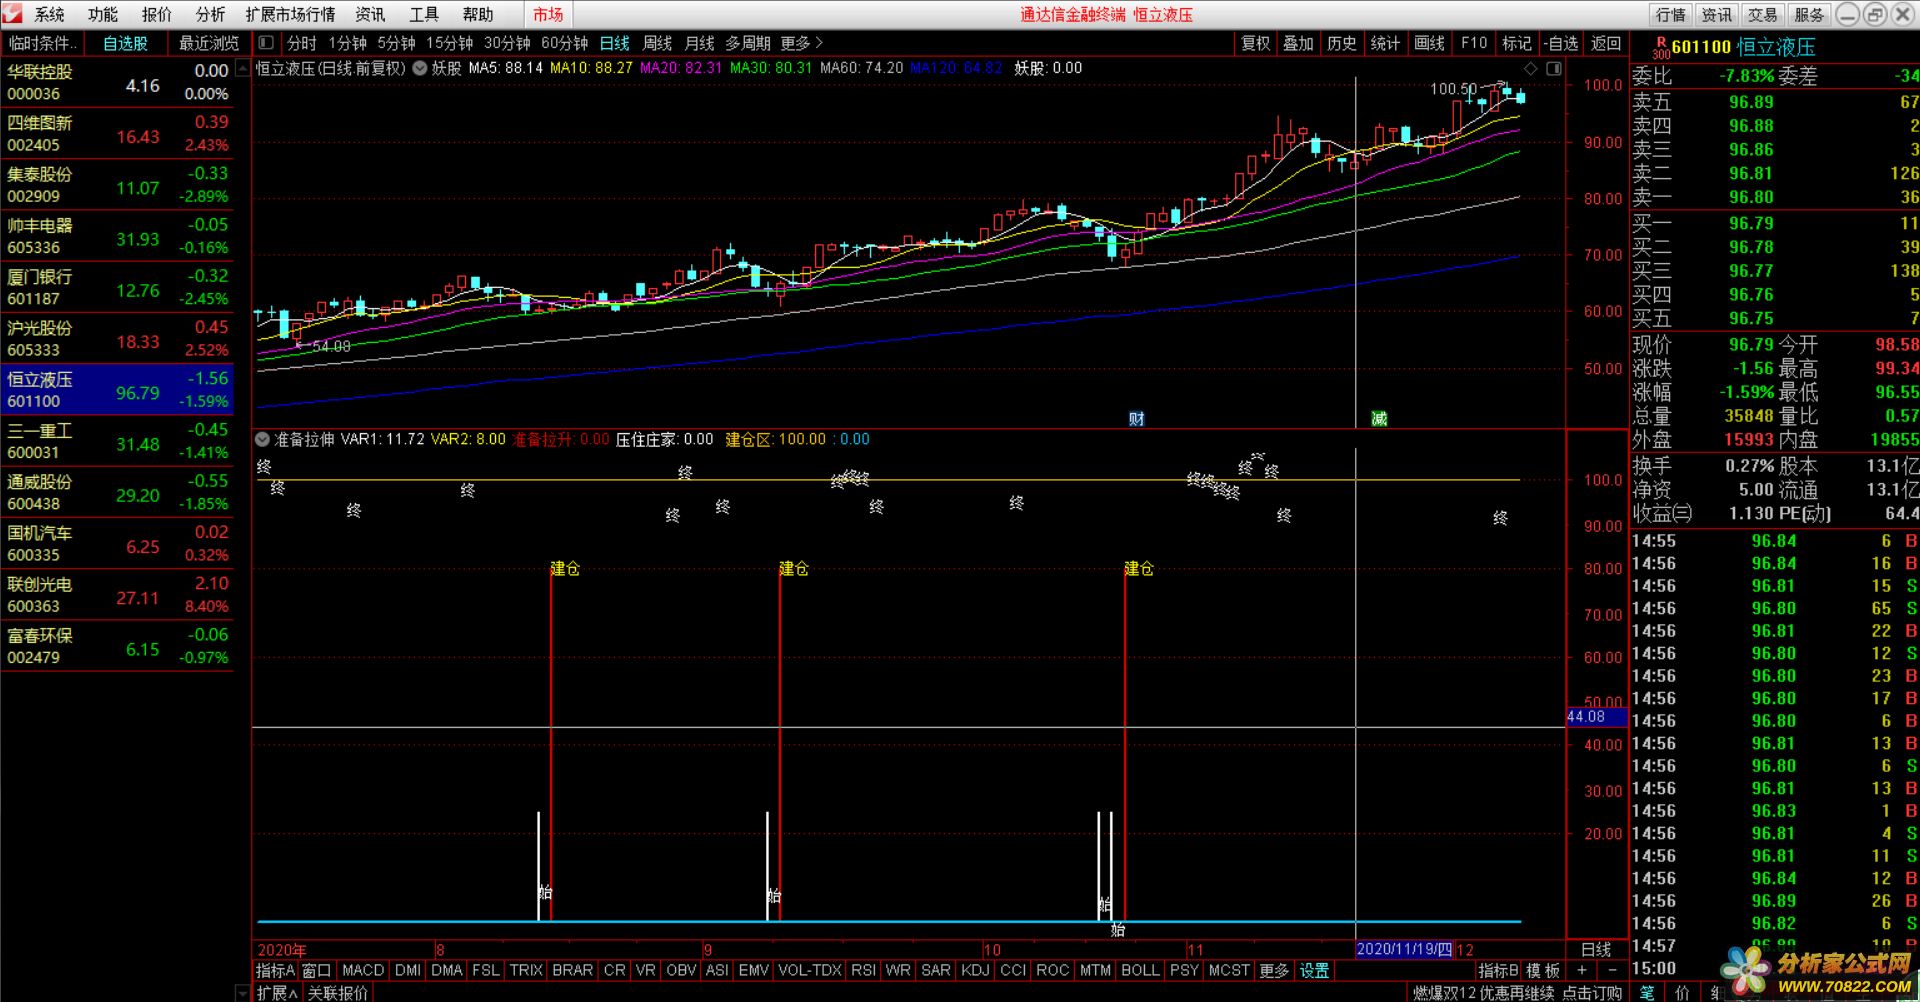Click the 减 marker on the price chart
Image resolution: width=1920 pixels, height=1002 pixels.
1379,419
